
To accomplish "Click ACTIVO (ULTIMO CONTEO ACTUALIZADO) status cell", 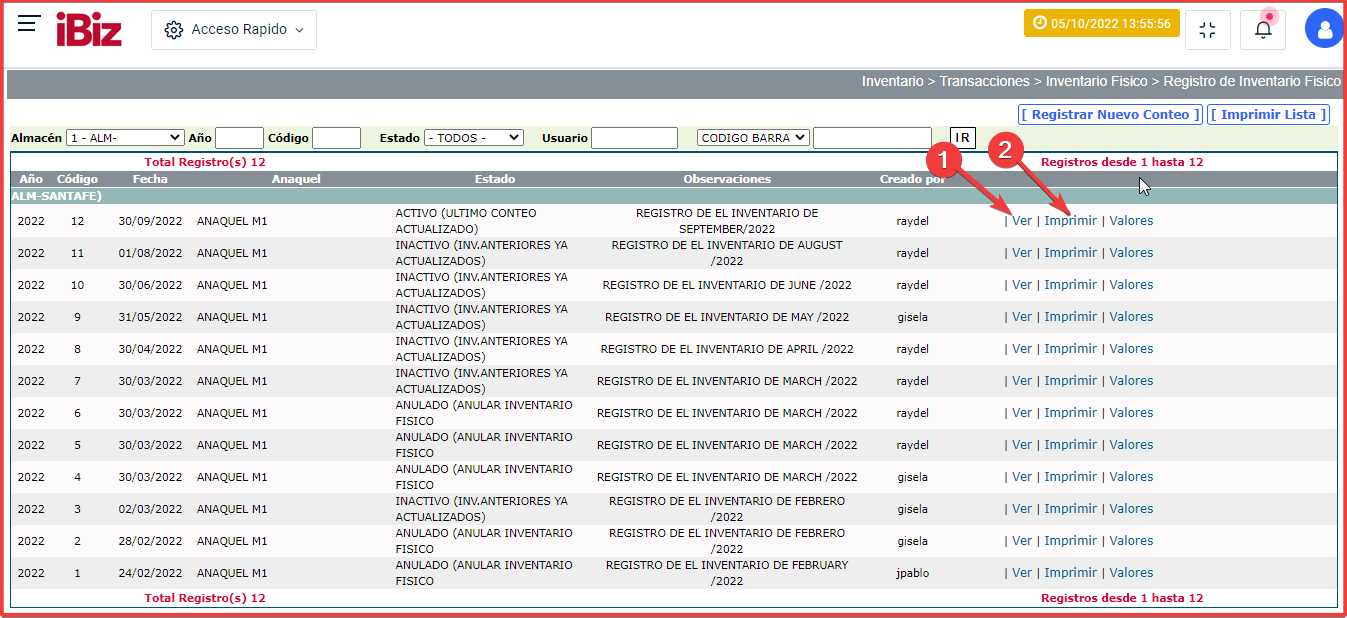I will point(466,221).
